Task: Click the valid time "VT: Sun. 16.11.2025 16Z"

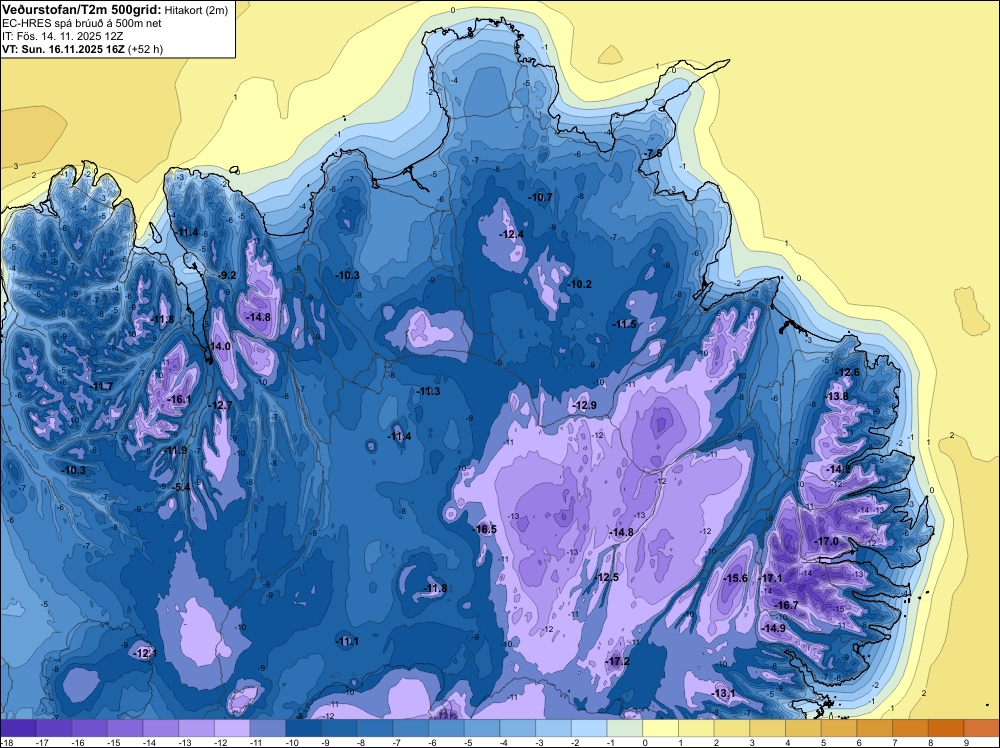Action: coord(63,49)
